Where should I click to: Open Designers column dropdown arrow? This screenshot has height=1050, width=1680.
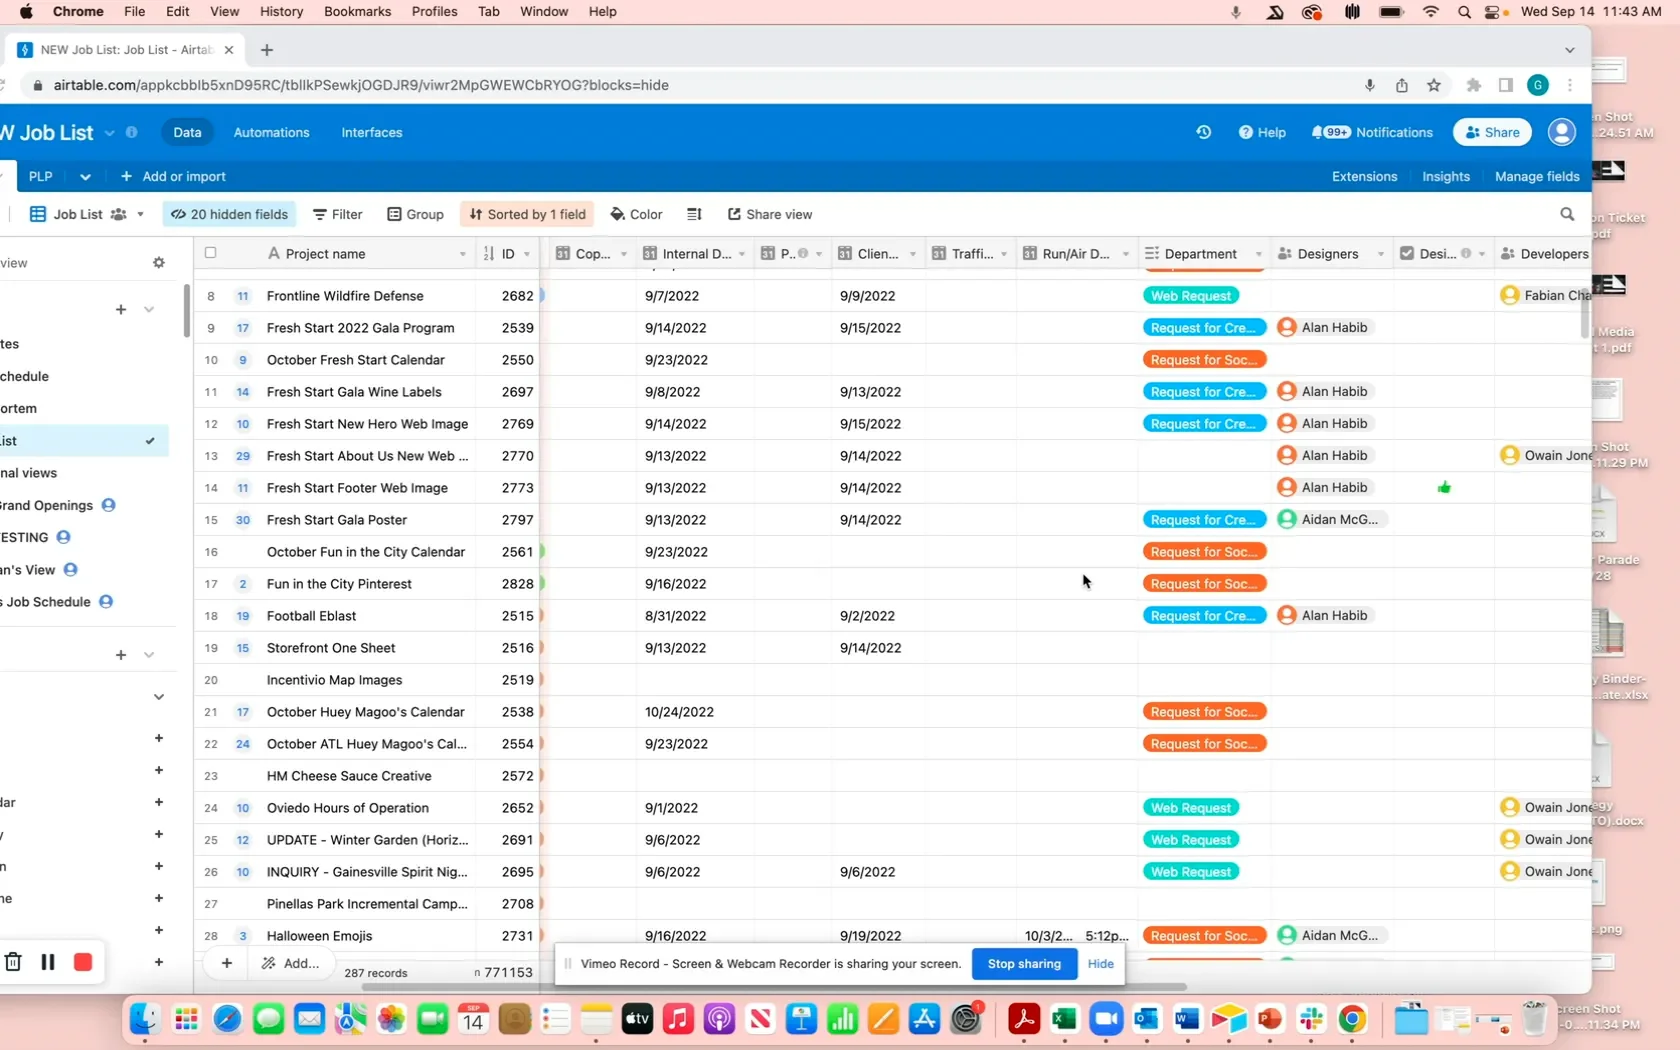pyautogui.click(x=1380, y=254)
